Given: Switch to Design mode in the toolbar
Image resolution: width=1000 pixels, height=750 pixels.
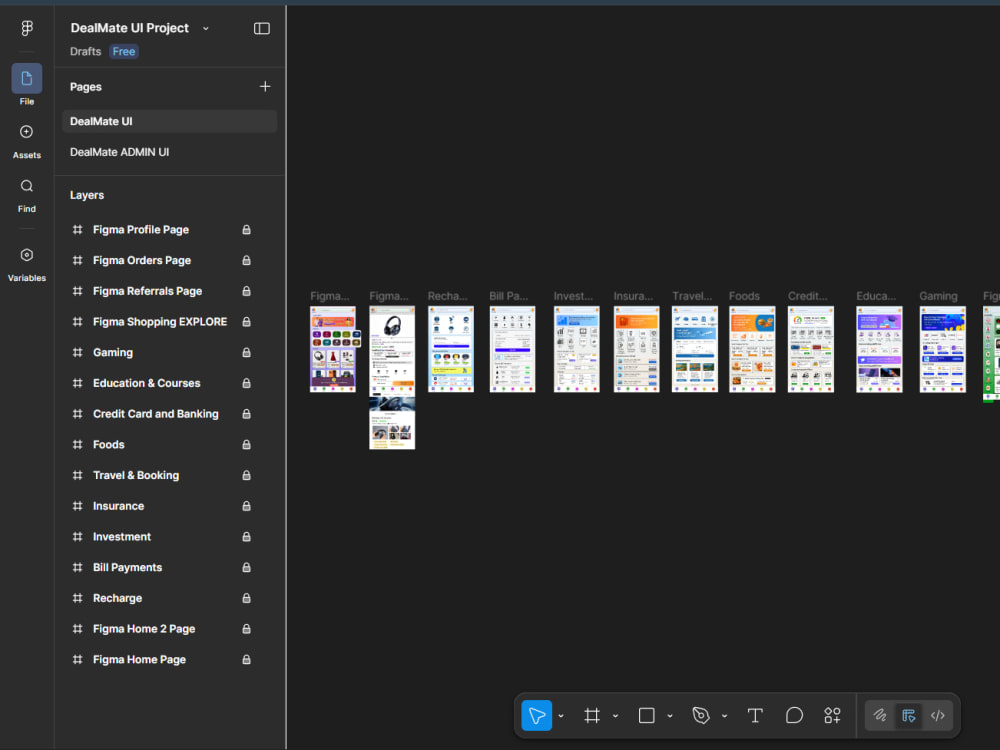Looking at the screenshot, I should pyautogui.click(x=909, y=716).
